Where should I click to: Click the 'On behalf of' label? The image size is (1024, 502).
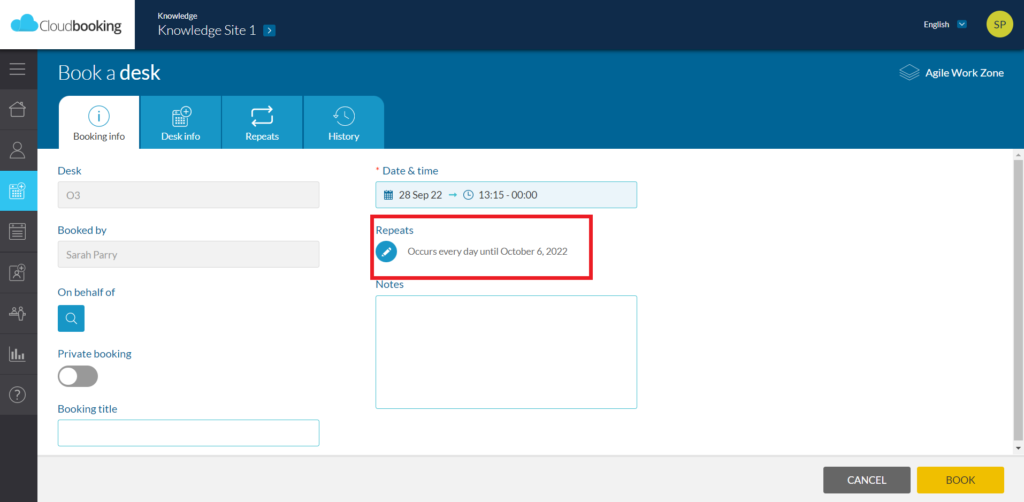pos(86,292)
